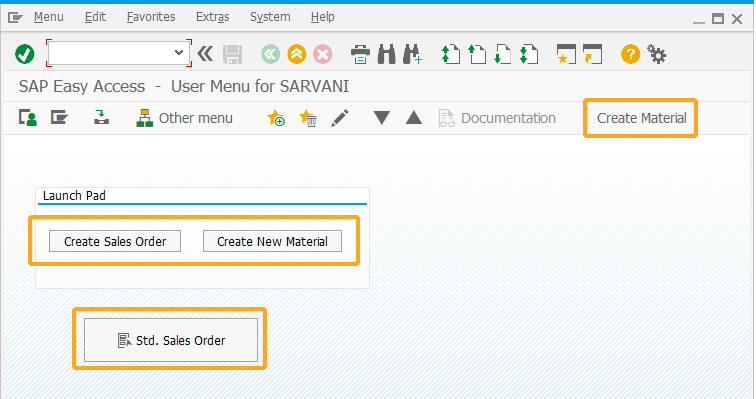Screen dimensions: 756x399
Task: Click the Std. Sales Order button
Action: click(x=171, y=340)
